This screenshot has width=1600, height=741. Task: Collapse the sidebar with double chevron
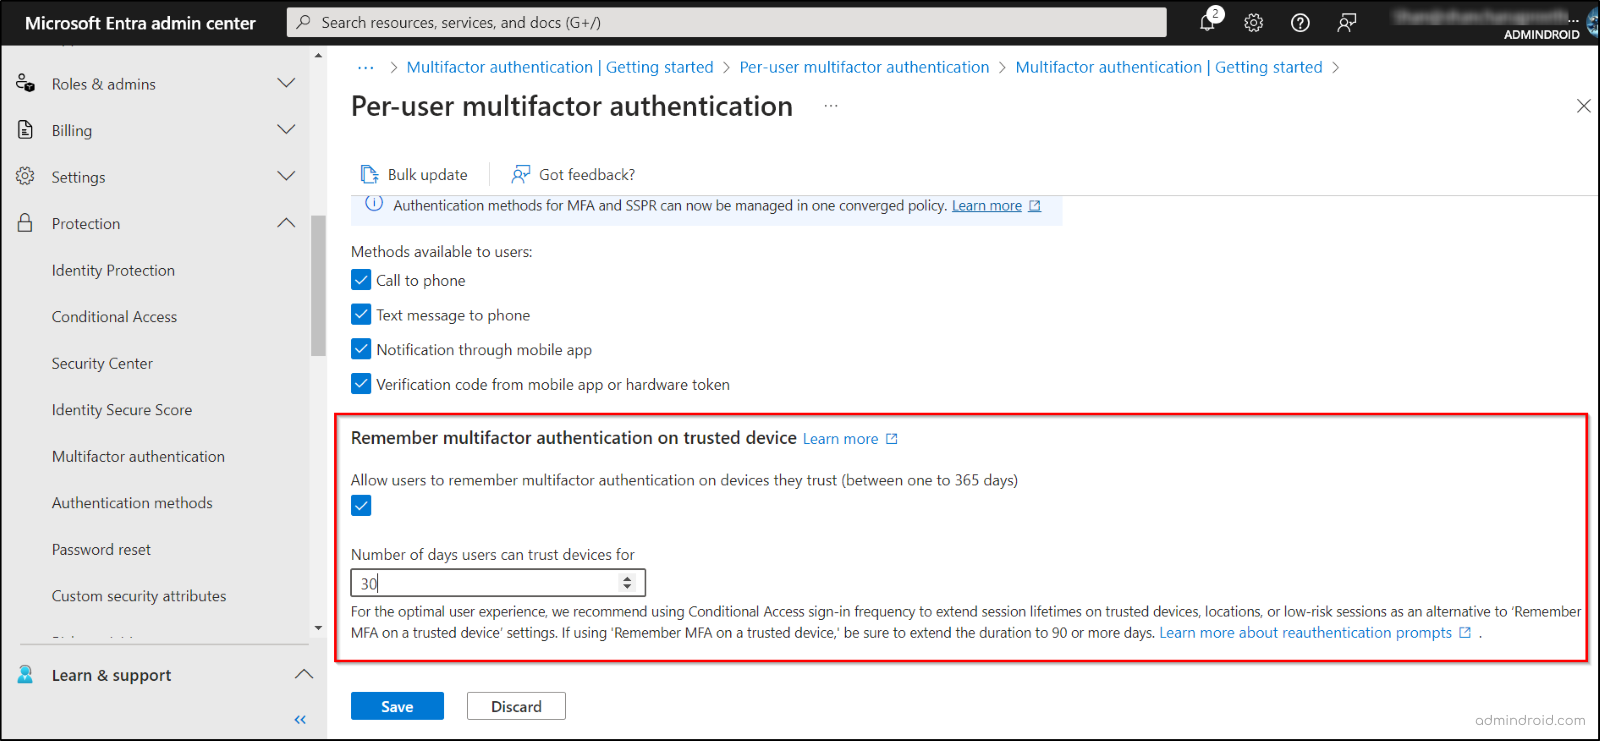pos(300,719)
